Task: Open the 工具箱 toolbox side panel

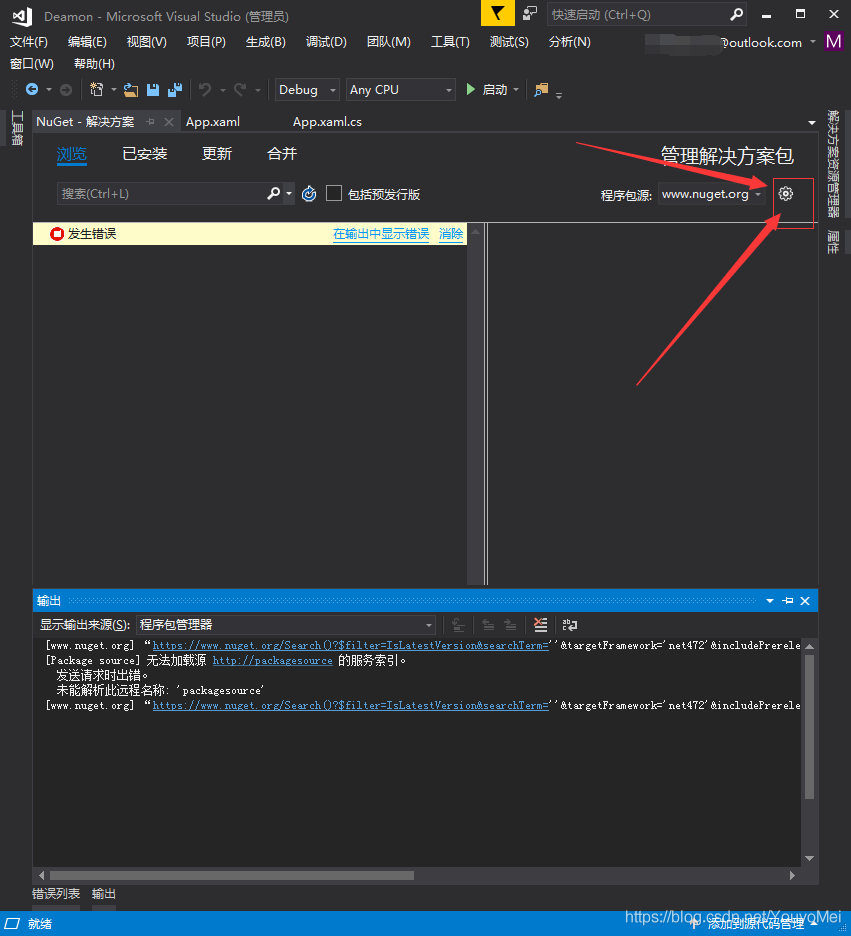Action: 17,127
